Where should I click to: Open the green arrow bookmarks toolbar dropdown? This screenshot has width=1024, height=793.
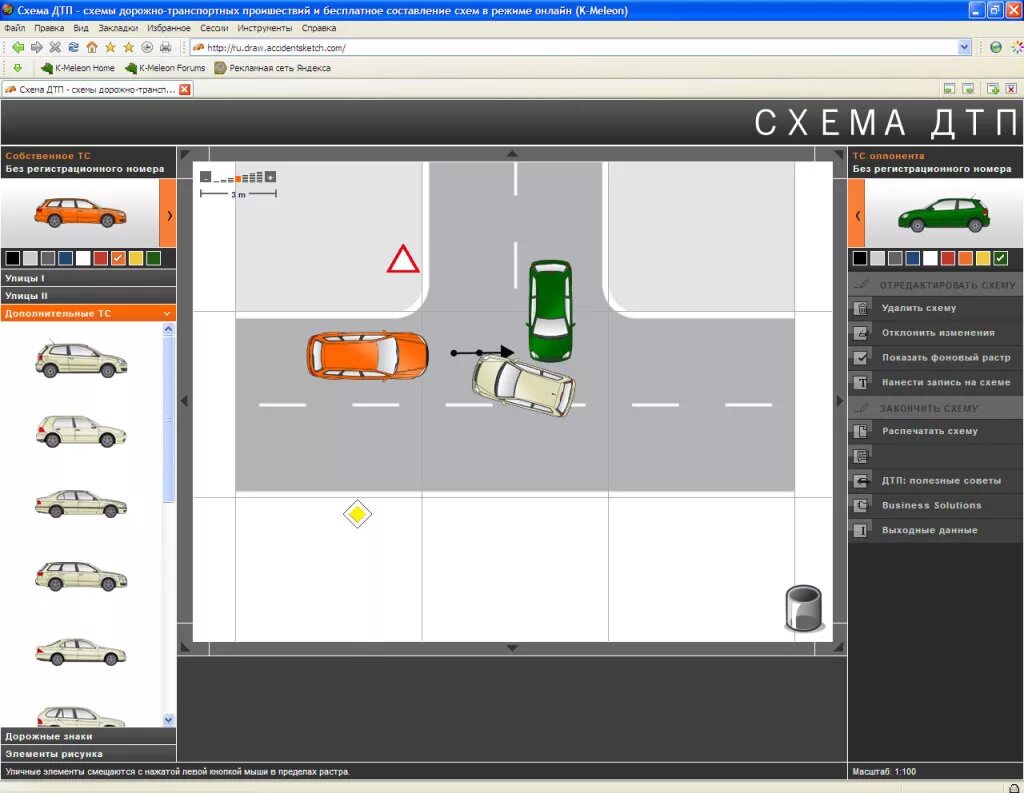[x=18, y=68]
